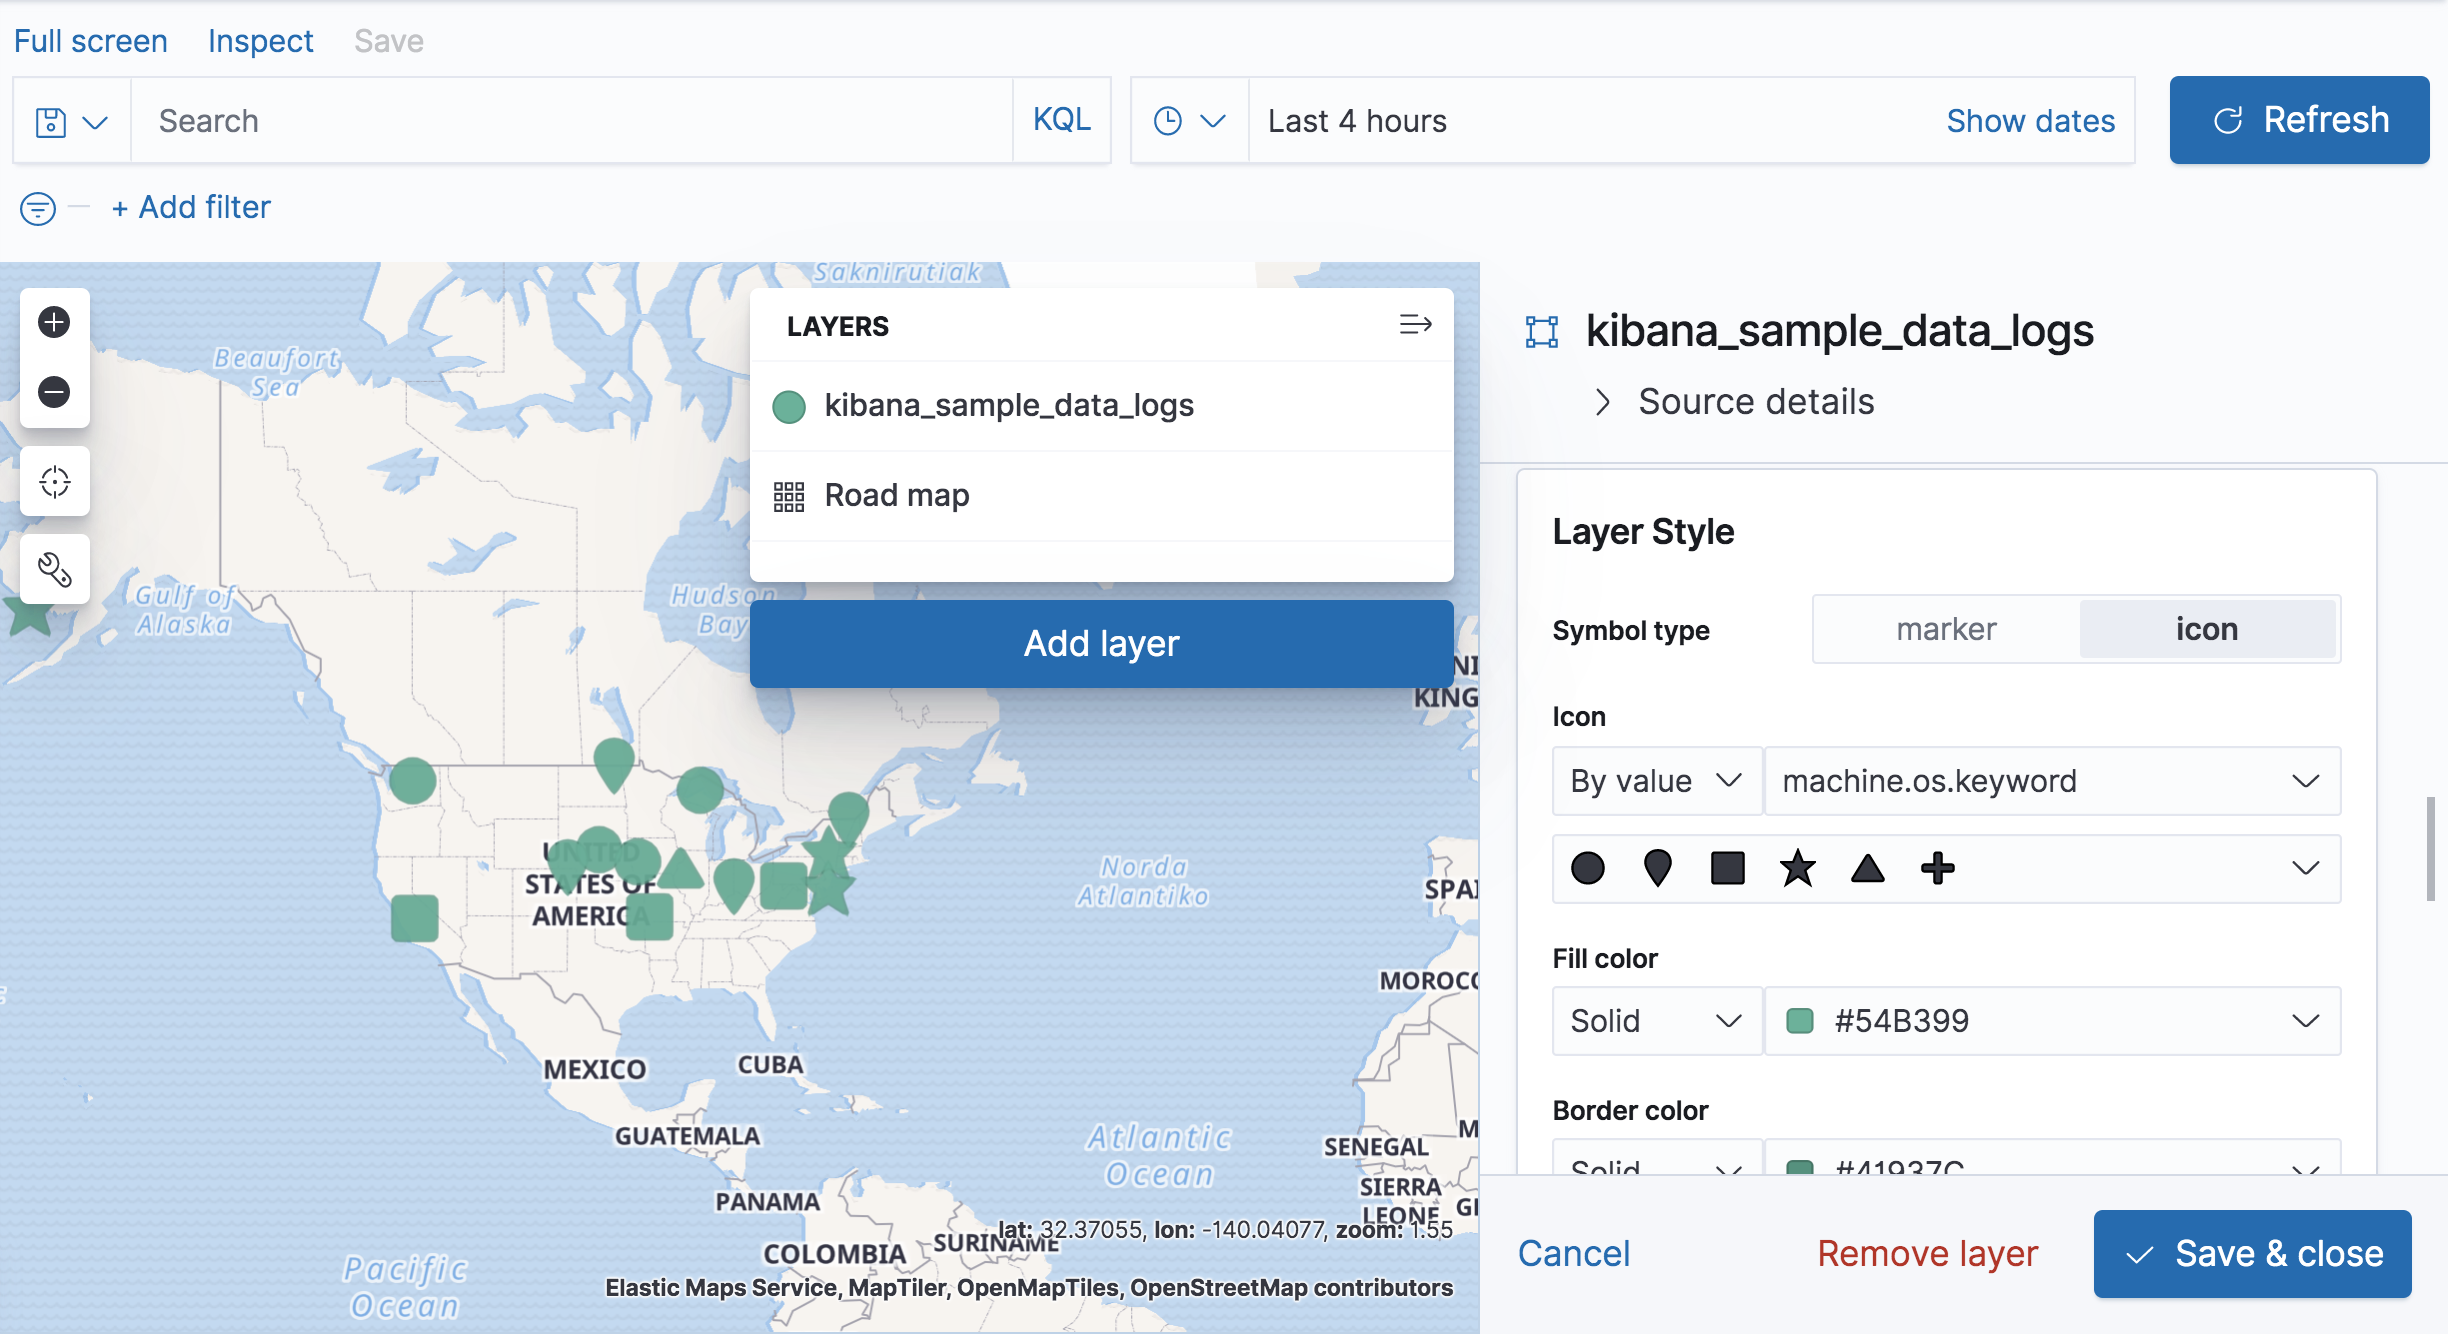Click the Save & close button
This screenshot has height=1334, width=2448.
2252,1254
